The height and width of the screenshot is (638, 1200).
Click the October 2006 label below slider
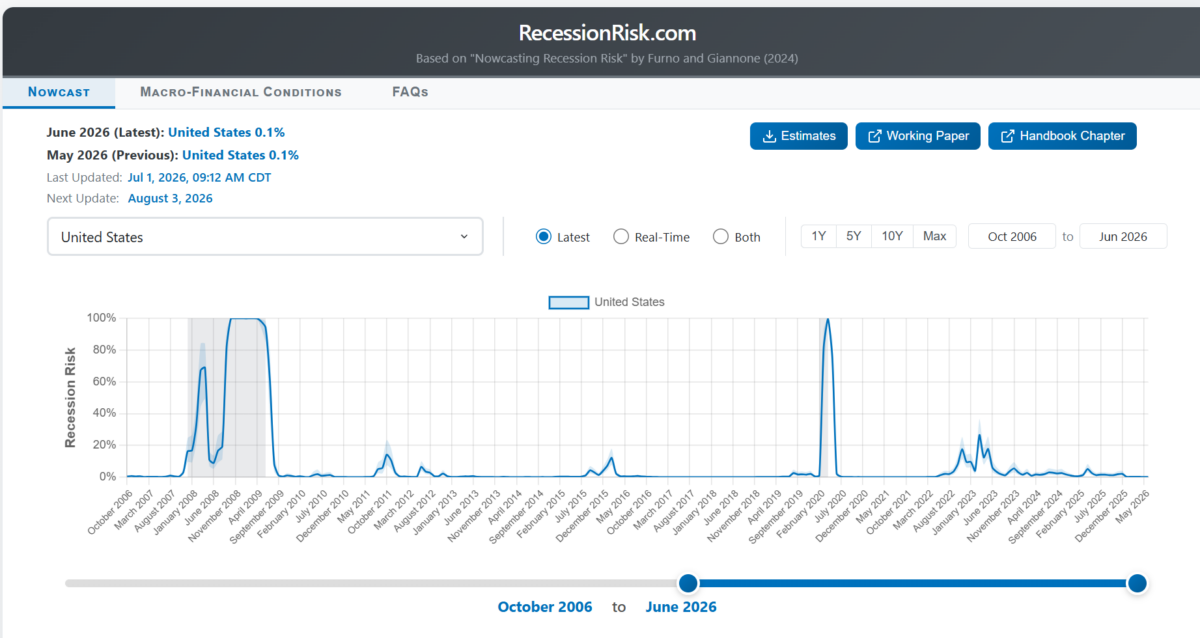545,607
